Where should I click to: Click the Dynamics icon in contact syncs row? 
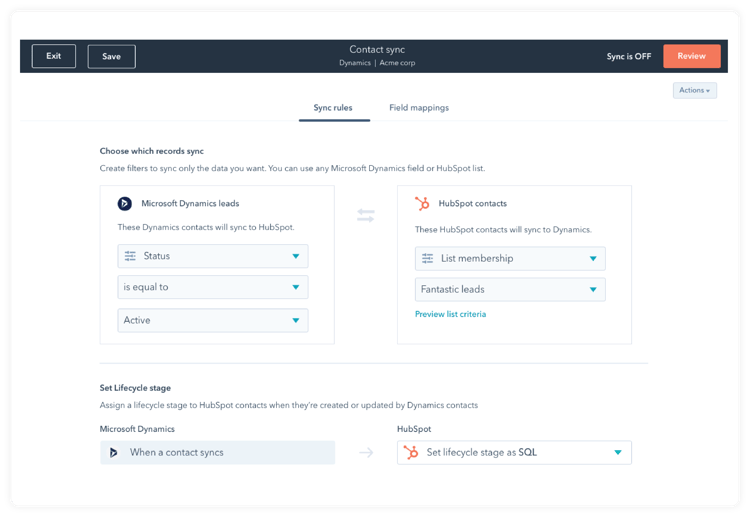pos(114,452)
